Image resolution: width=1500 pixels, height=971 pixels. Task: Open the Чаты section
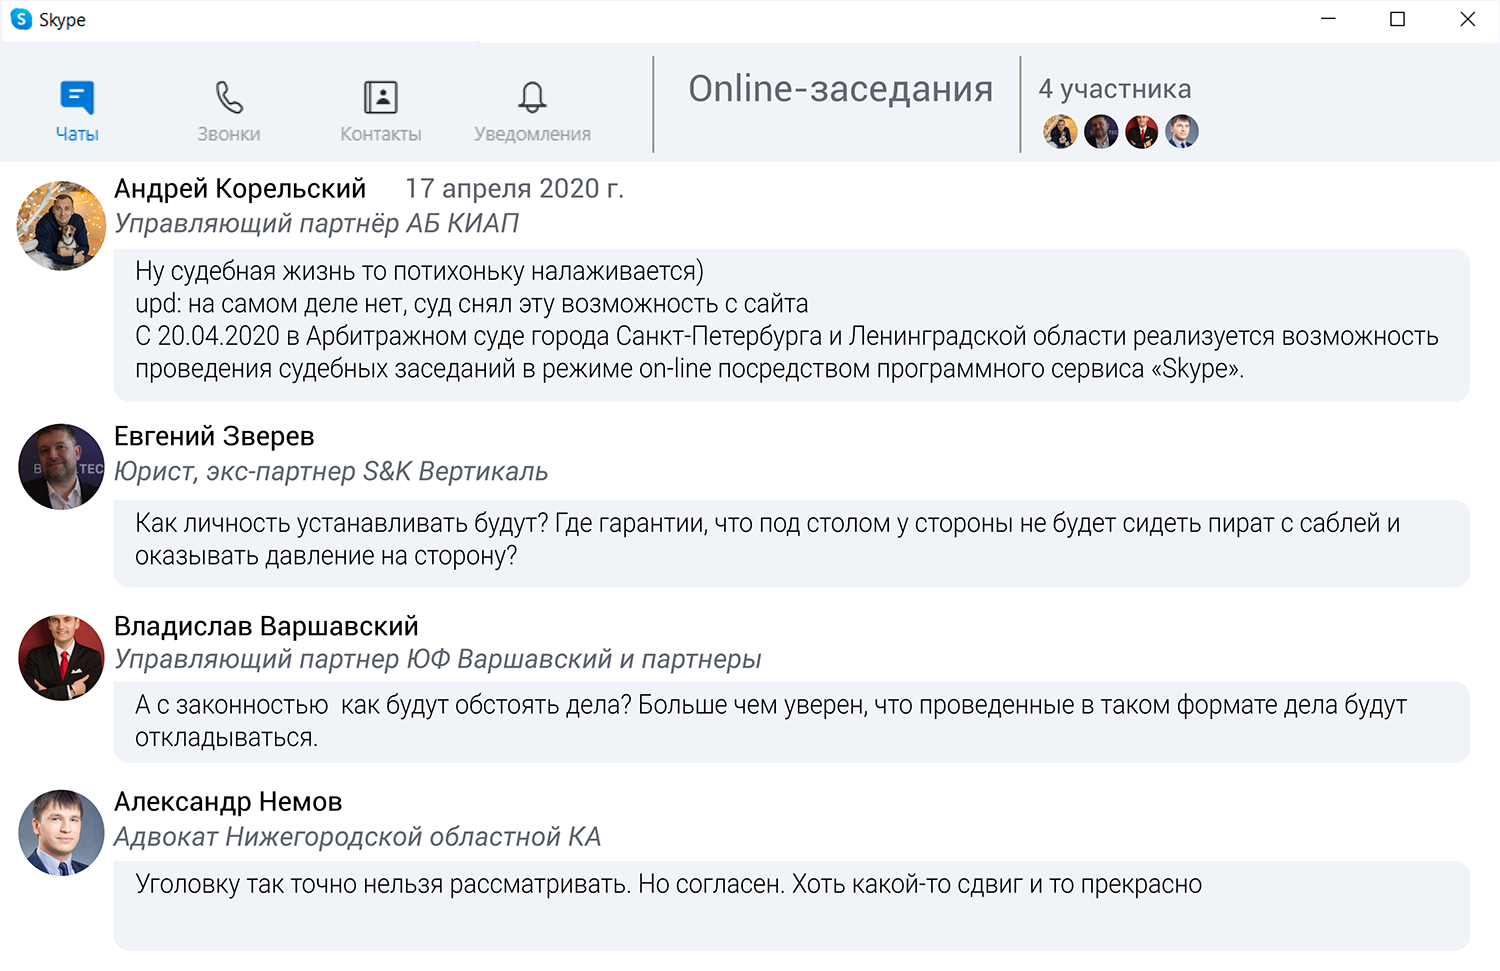76,110
